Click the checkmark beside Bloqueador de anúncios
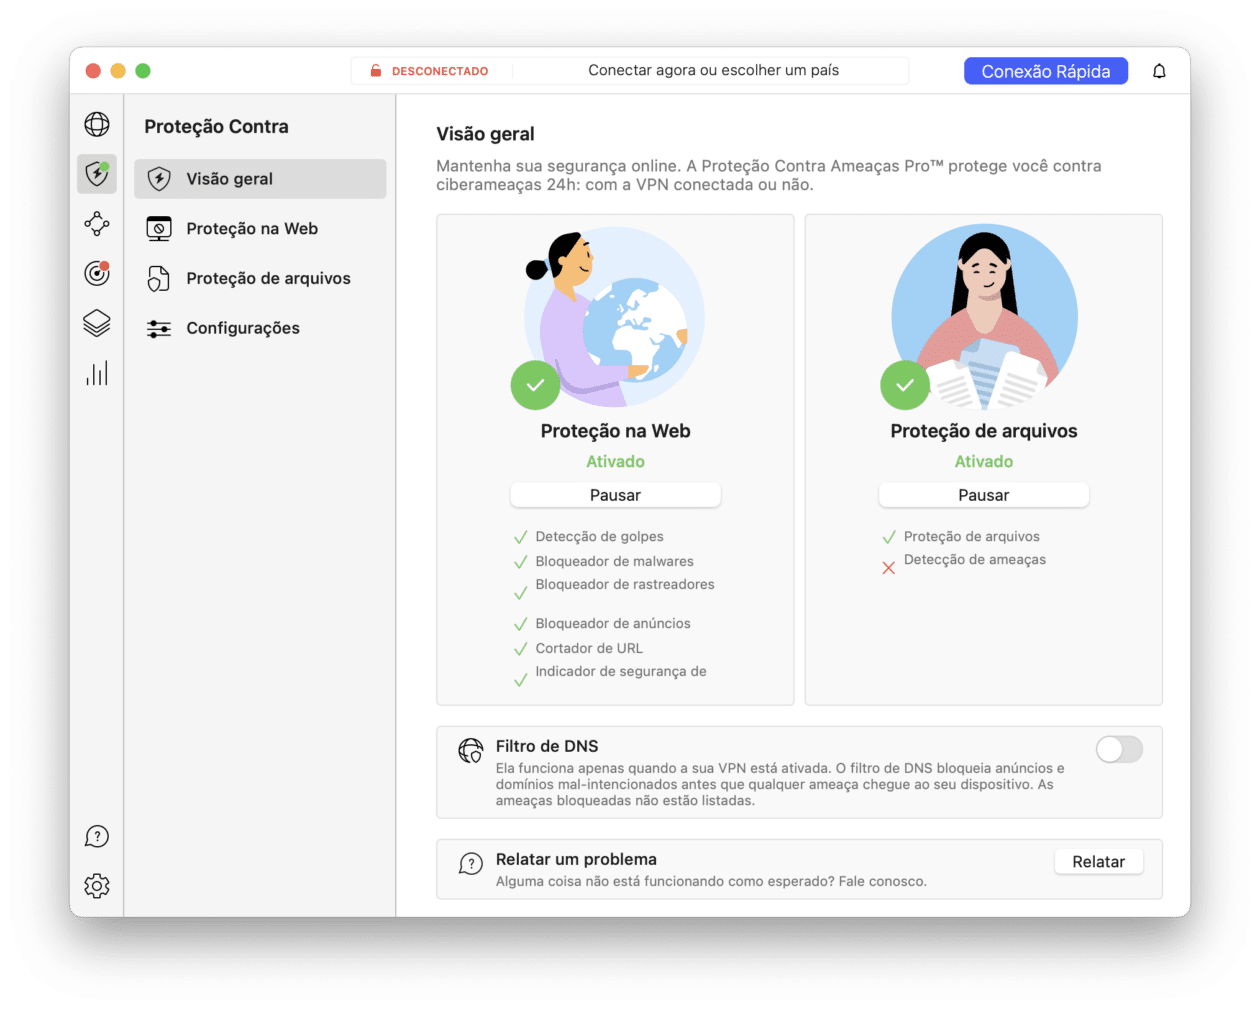Viewport: 1260px width, 1009px height. [520, 624]
